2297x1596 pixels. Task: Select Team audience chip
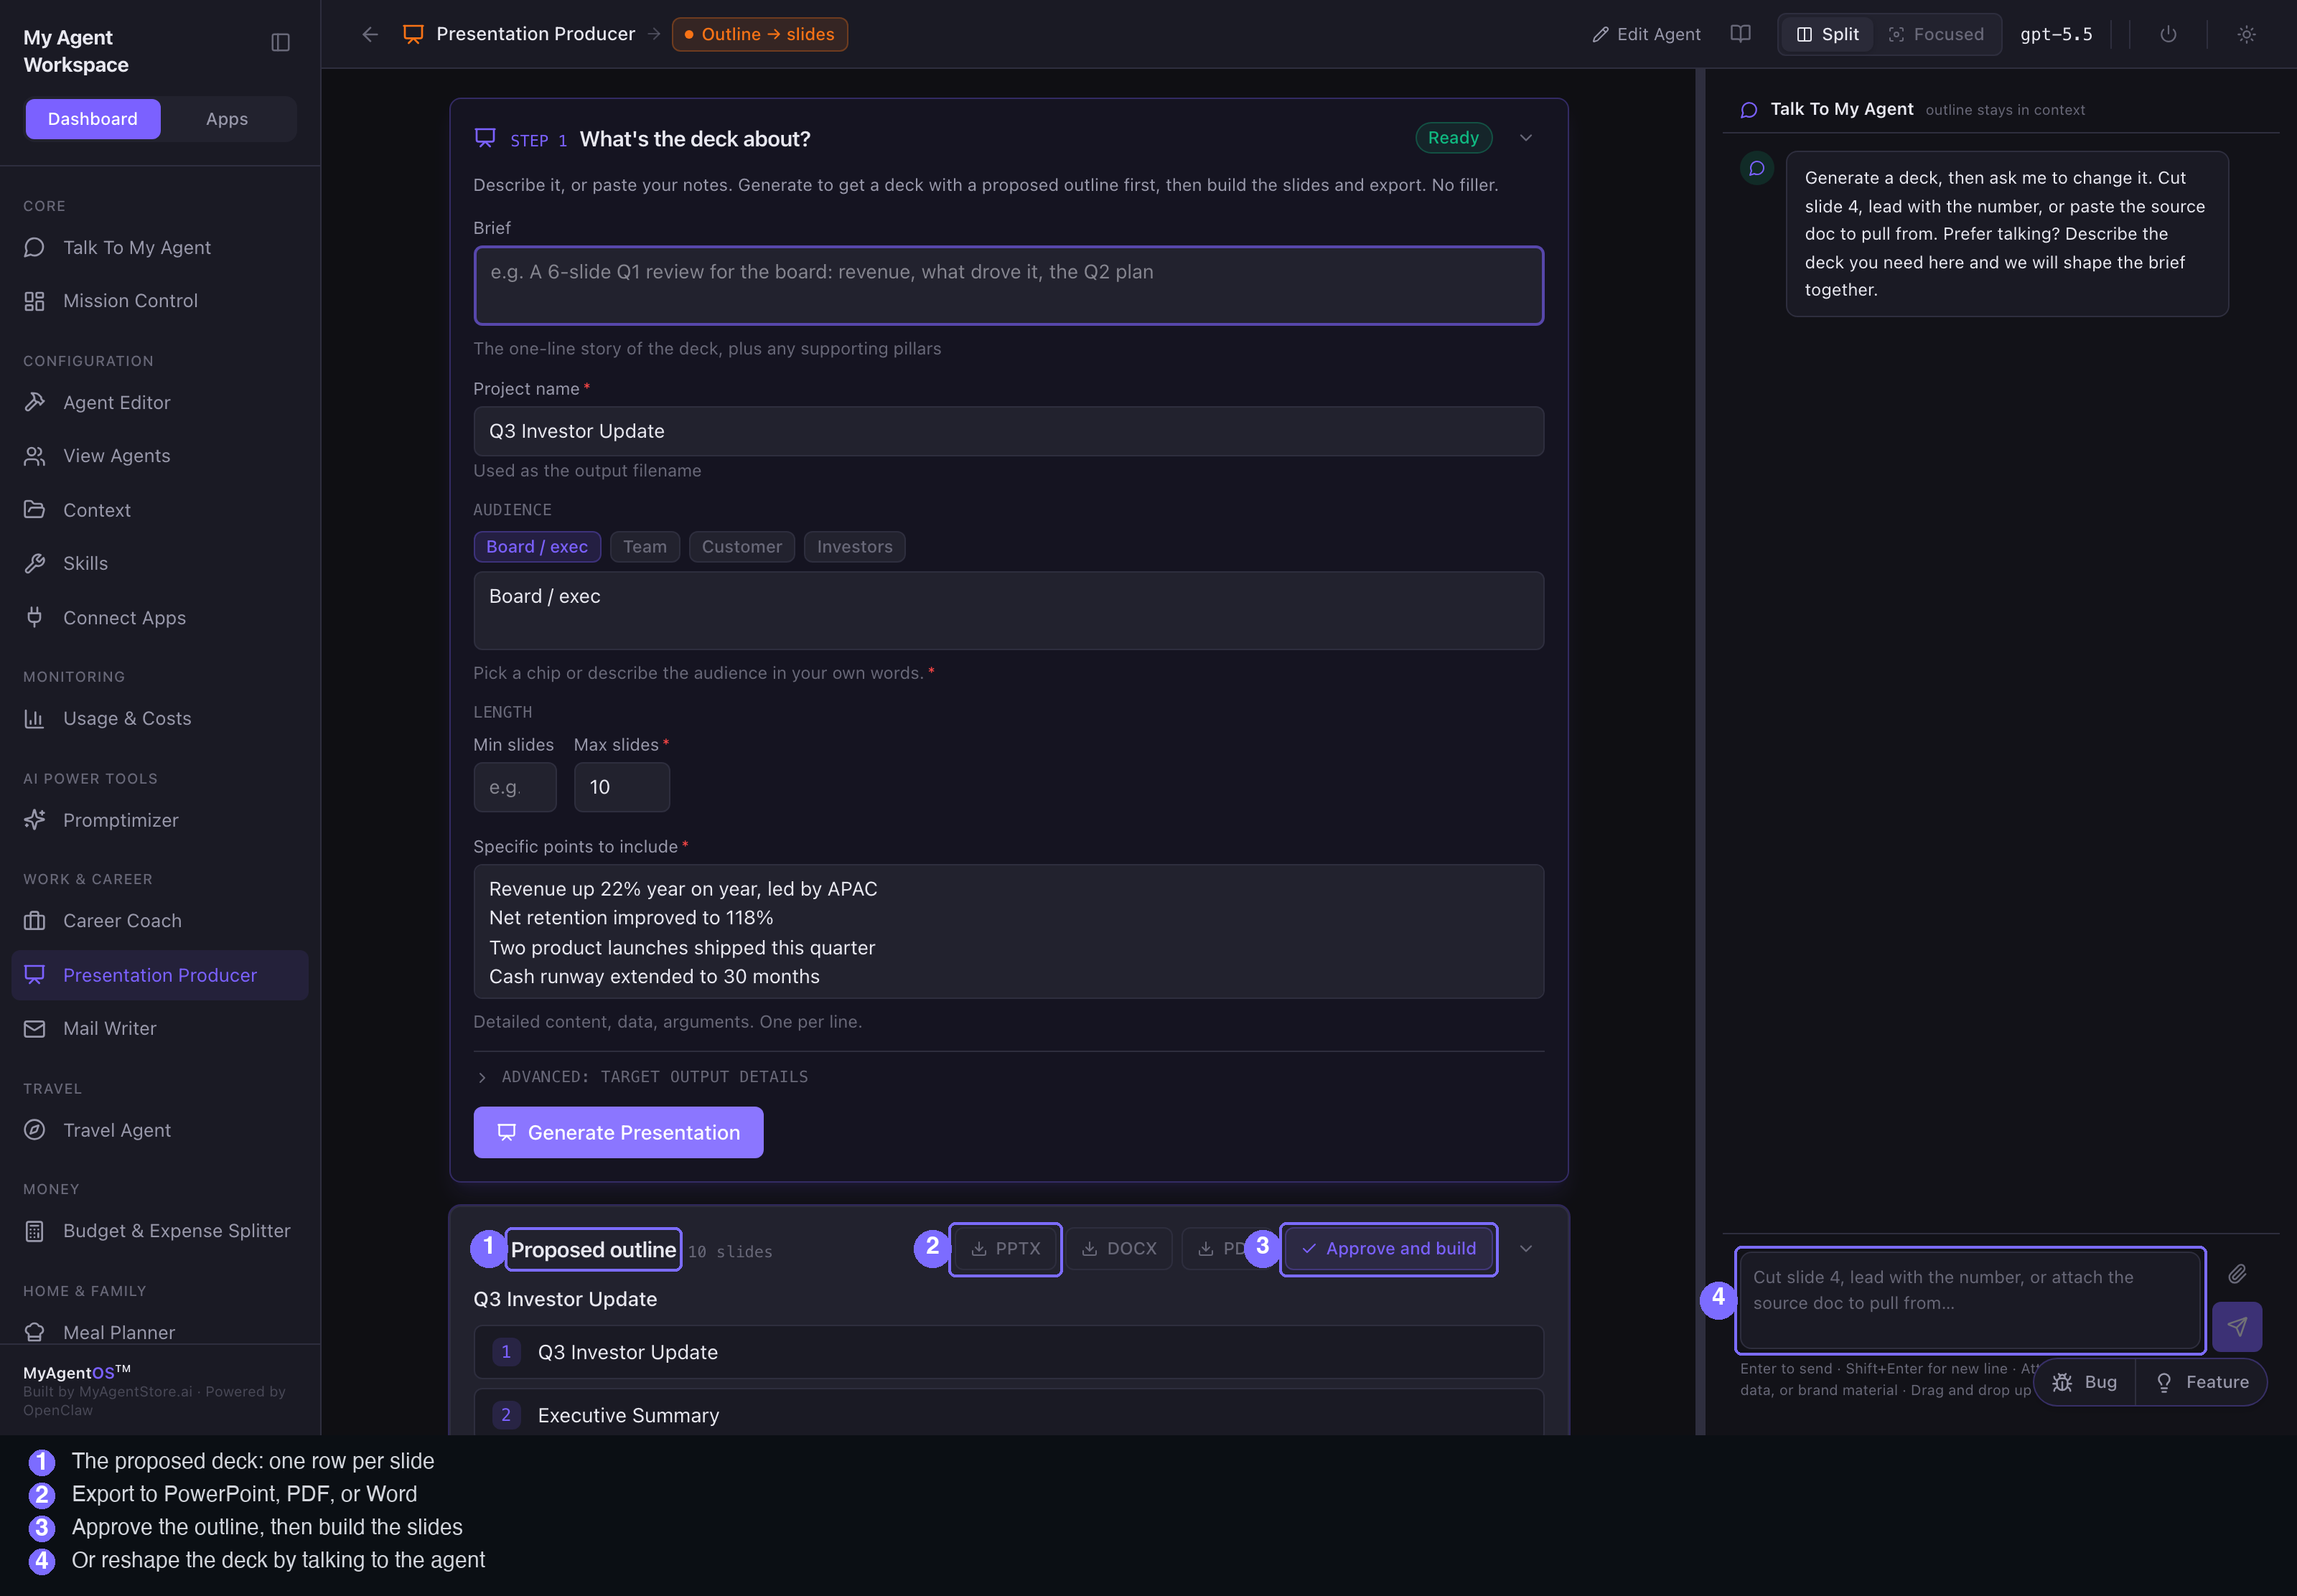[645, 547]
